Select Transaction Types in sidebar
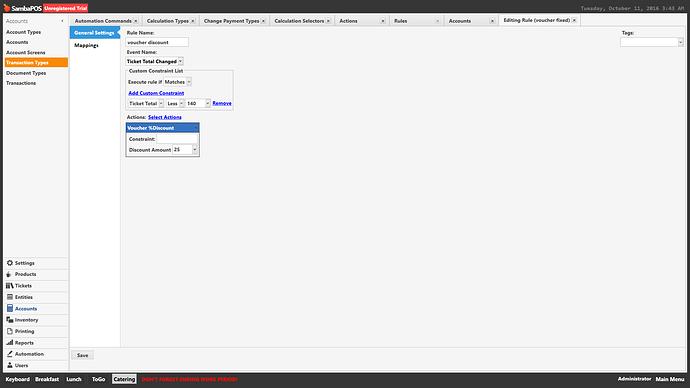690x388 pixels. point(36,62)
